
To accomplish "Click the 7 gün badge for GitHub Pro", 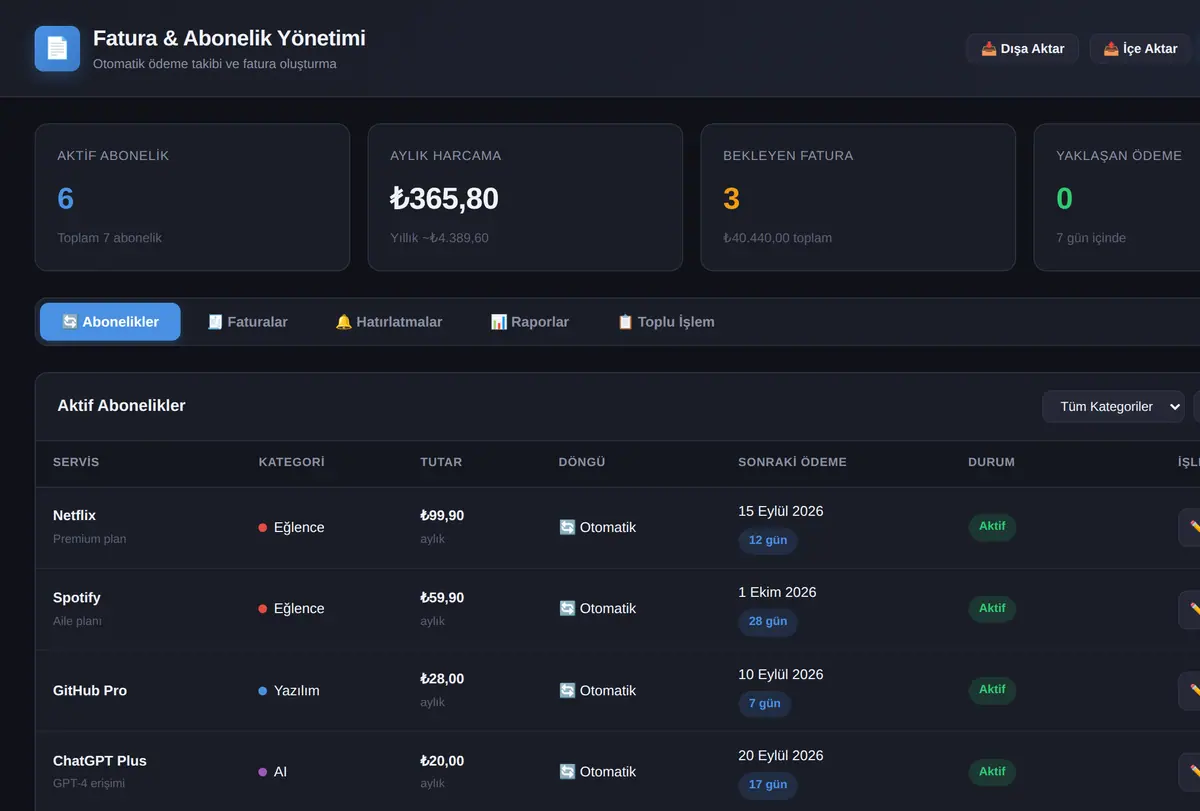I will (x=765, y=703).
